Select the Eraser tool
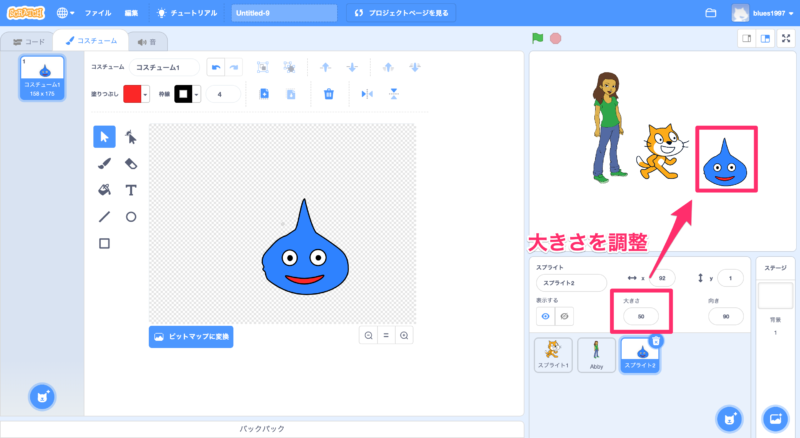Screen dimensions: 800x438 click(x=131, y=163)
